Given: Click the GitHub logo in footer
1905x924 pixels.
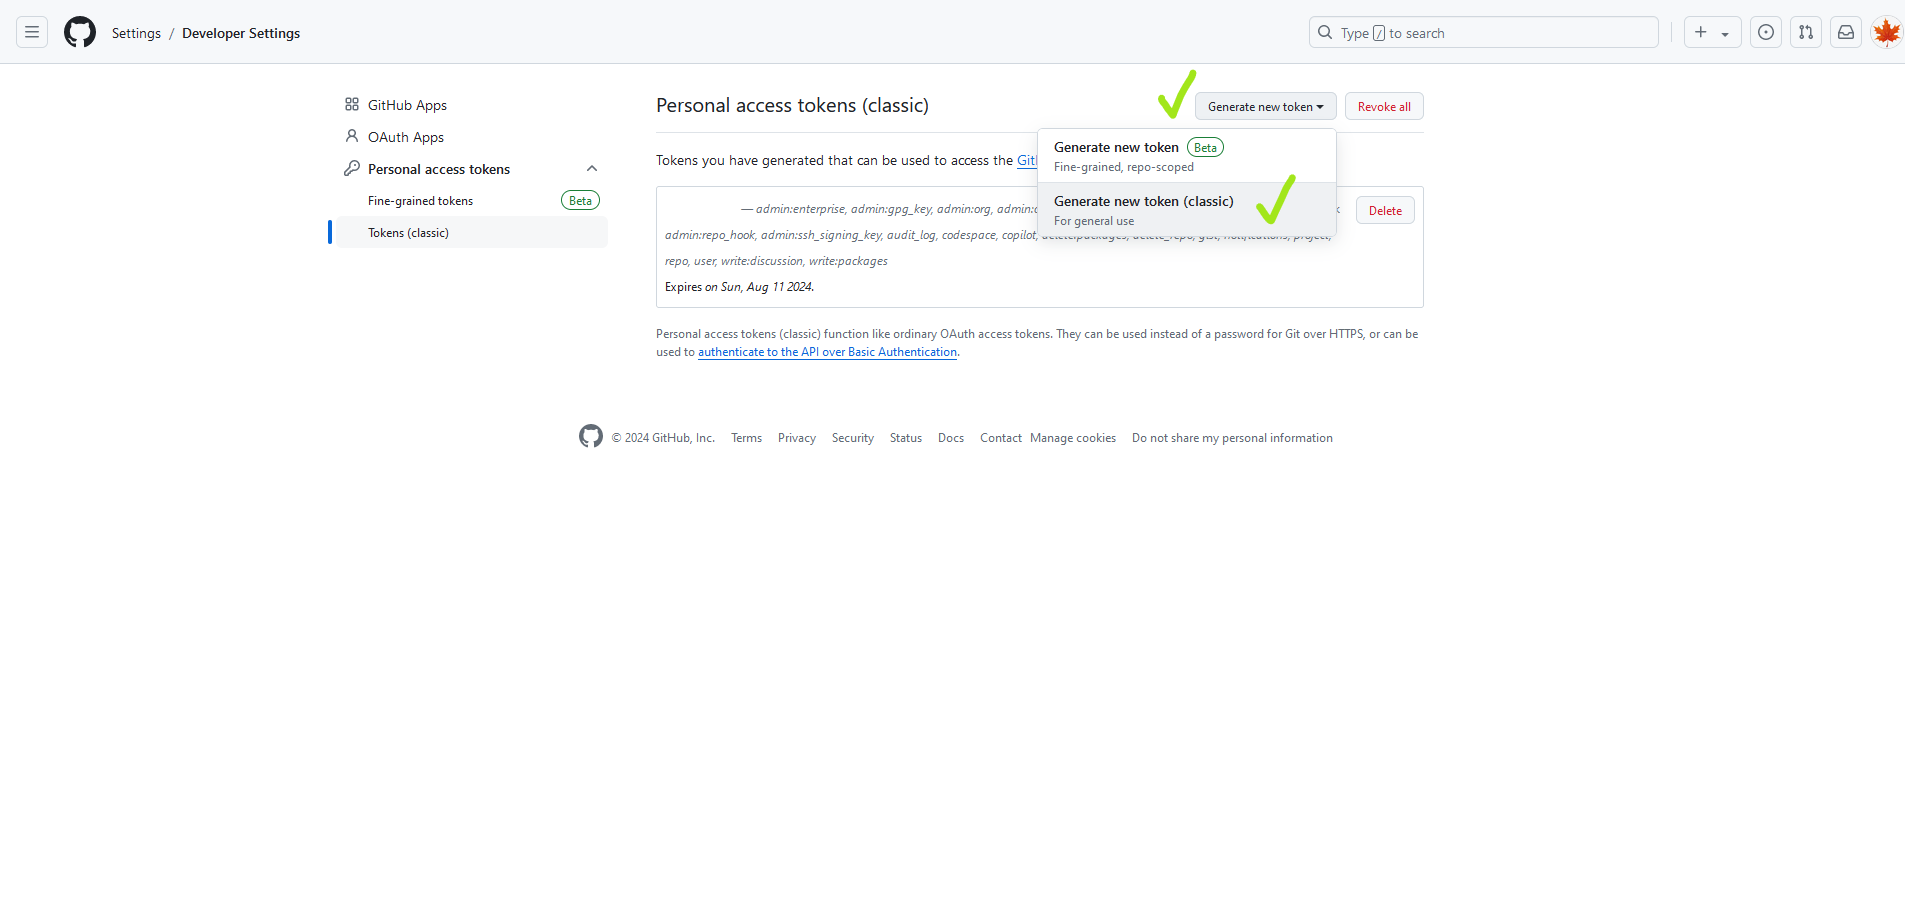Looking at the screenshot, I should pos(591,437).
